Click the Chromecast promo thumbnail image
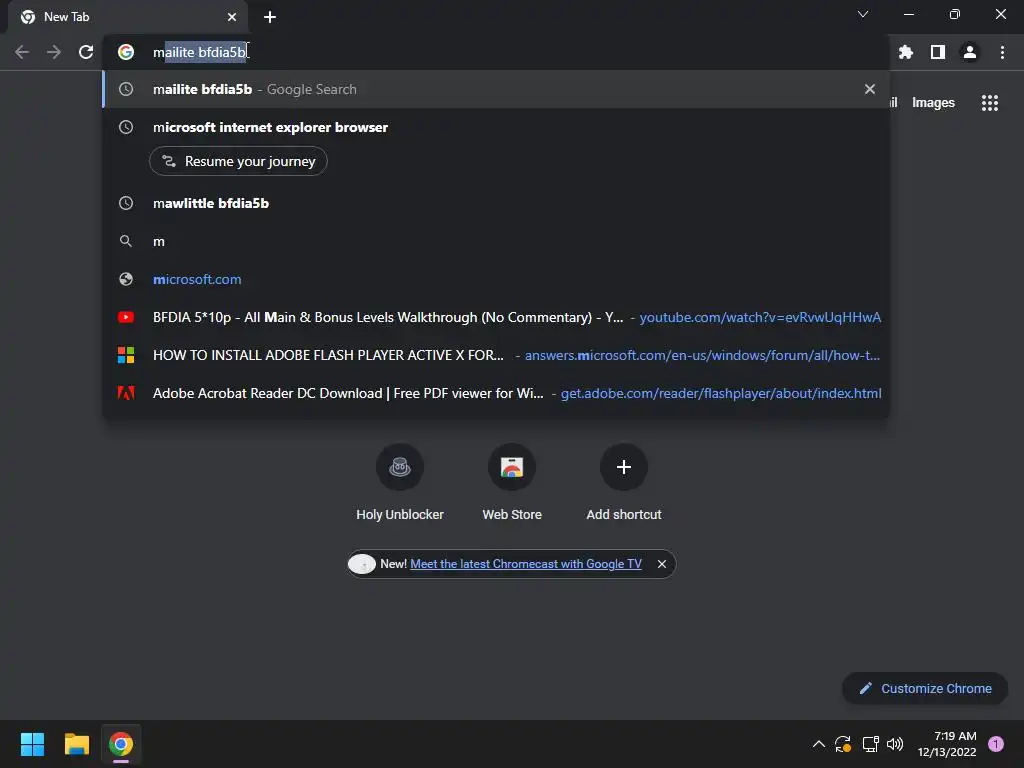Image resolution: width=1024 pixels, height=768 pixels. tap(362, 564)
